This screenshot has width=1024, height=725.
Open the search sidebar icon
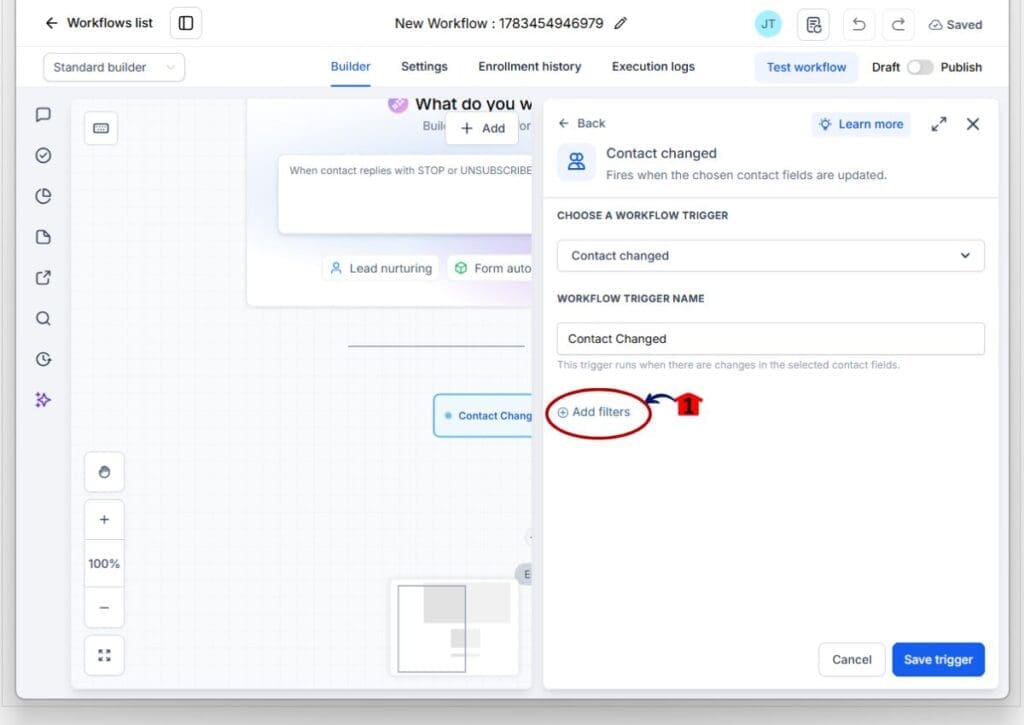pyautogui.click(x=43, y=318)
